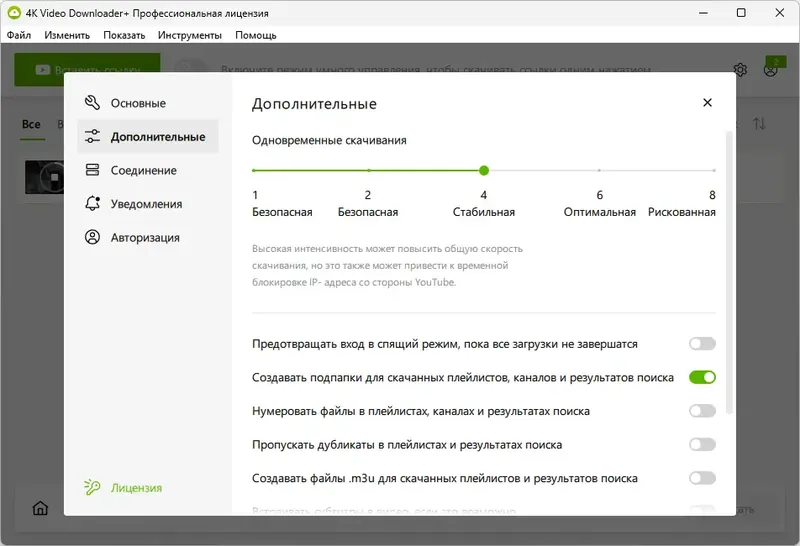Click the settings dialog vertical scrollbar

pos(729,273)
